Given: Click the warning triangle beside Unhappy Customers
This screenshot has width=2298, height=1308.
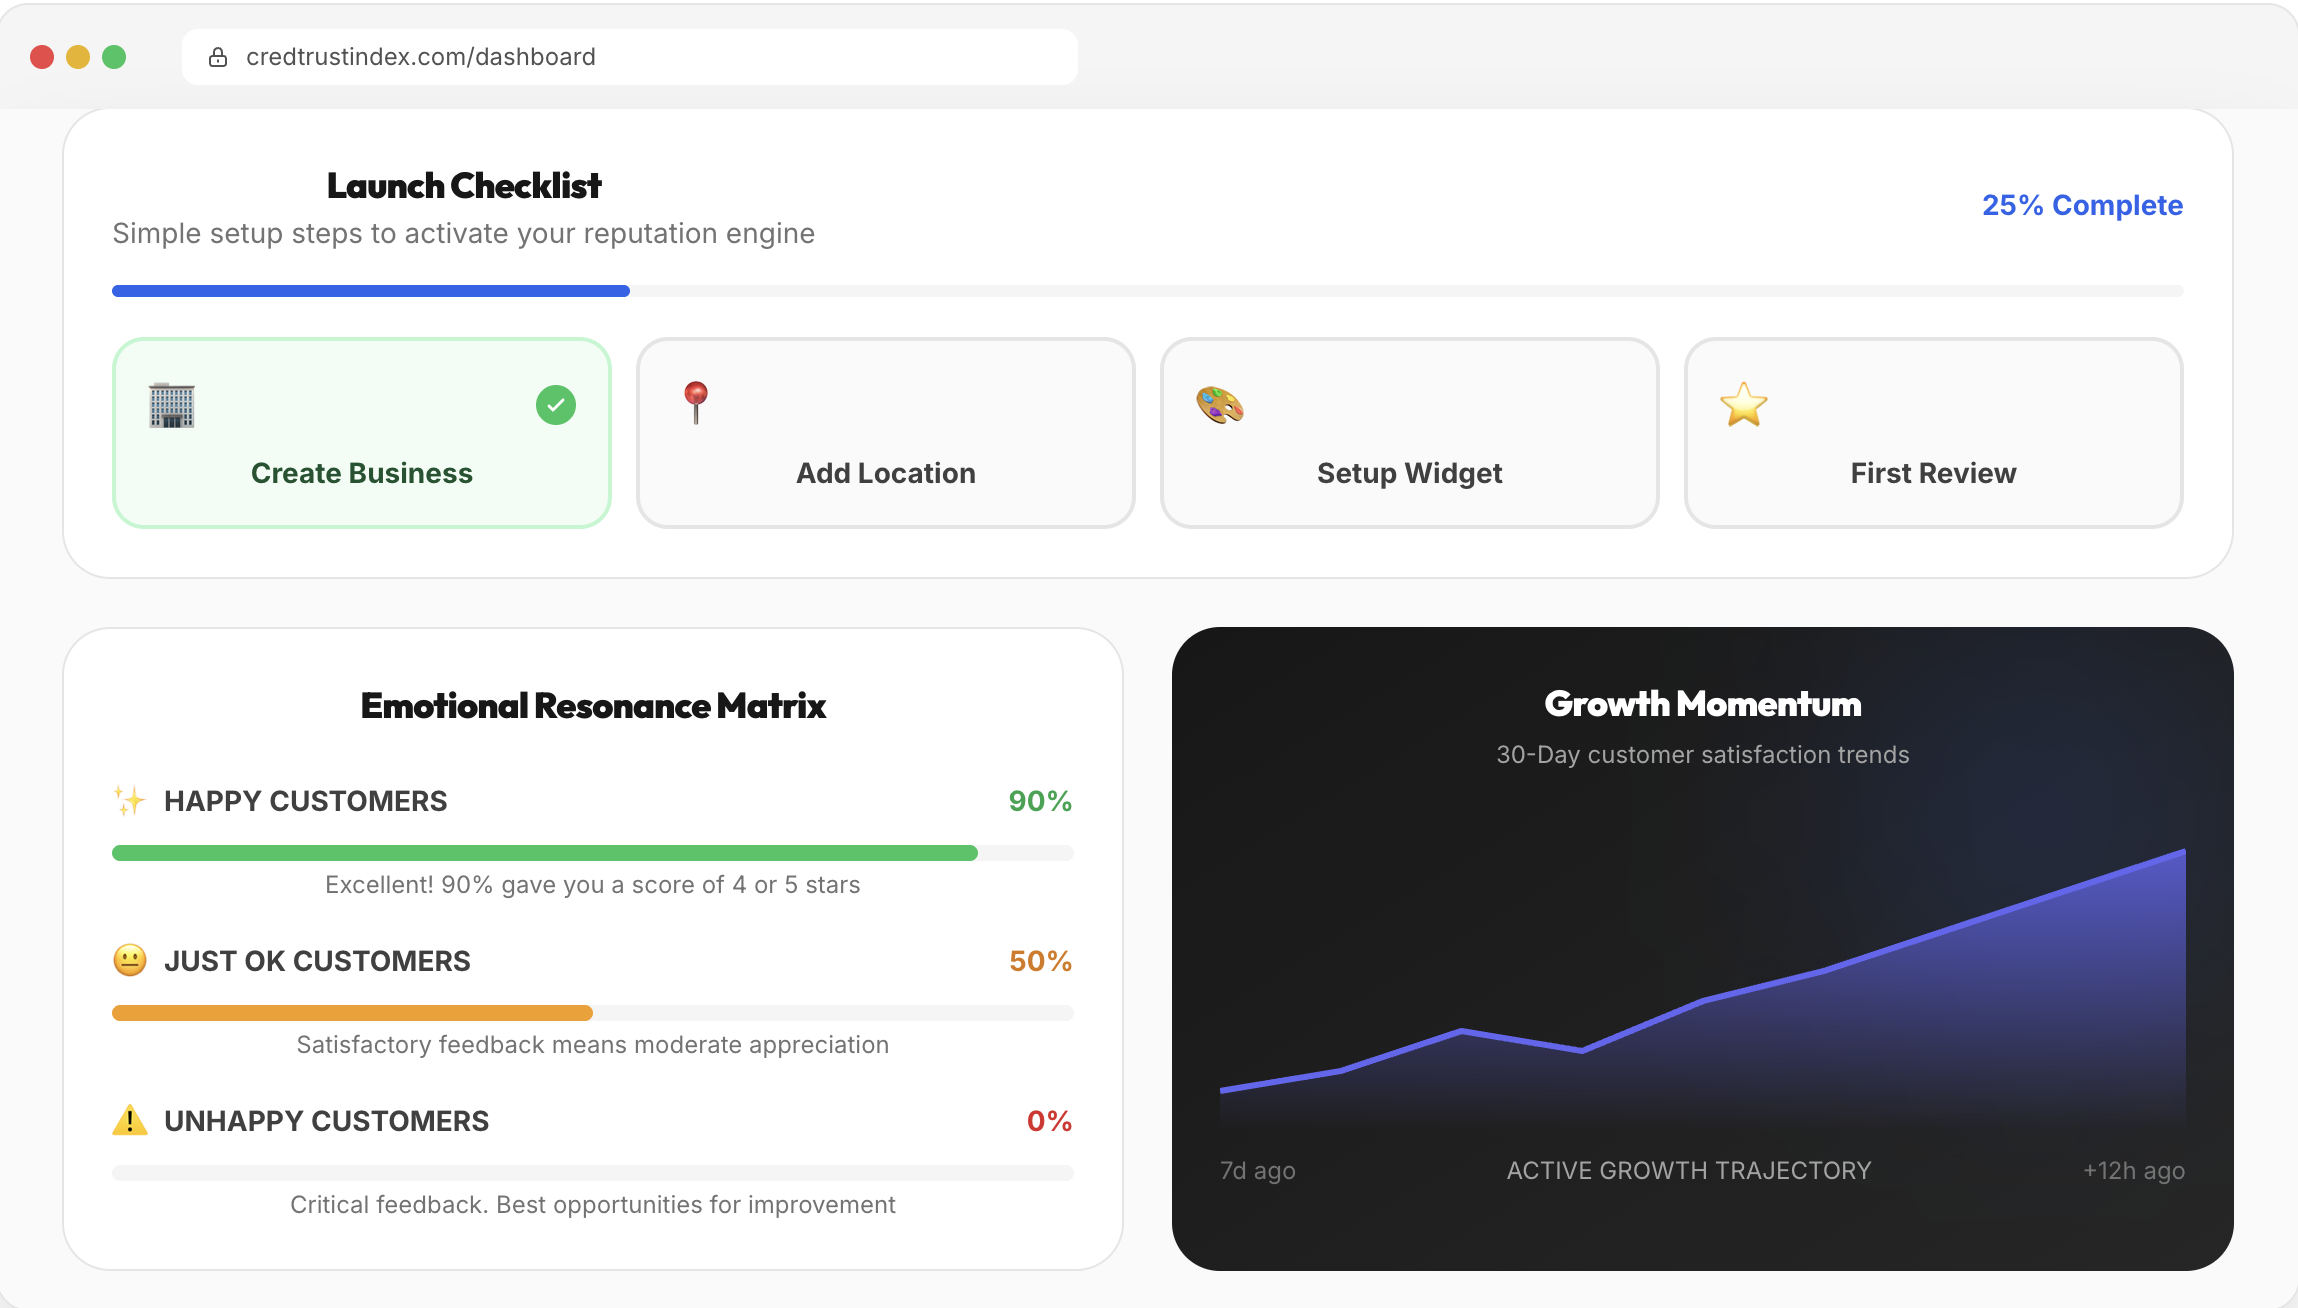Looking at the screenshot, I should click(130, 1120).
